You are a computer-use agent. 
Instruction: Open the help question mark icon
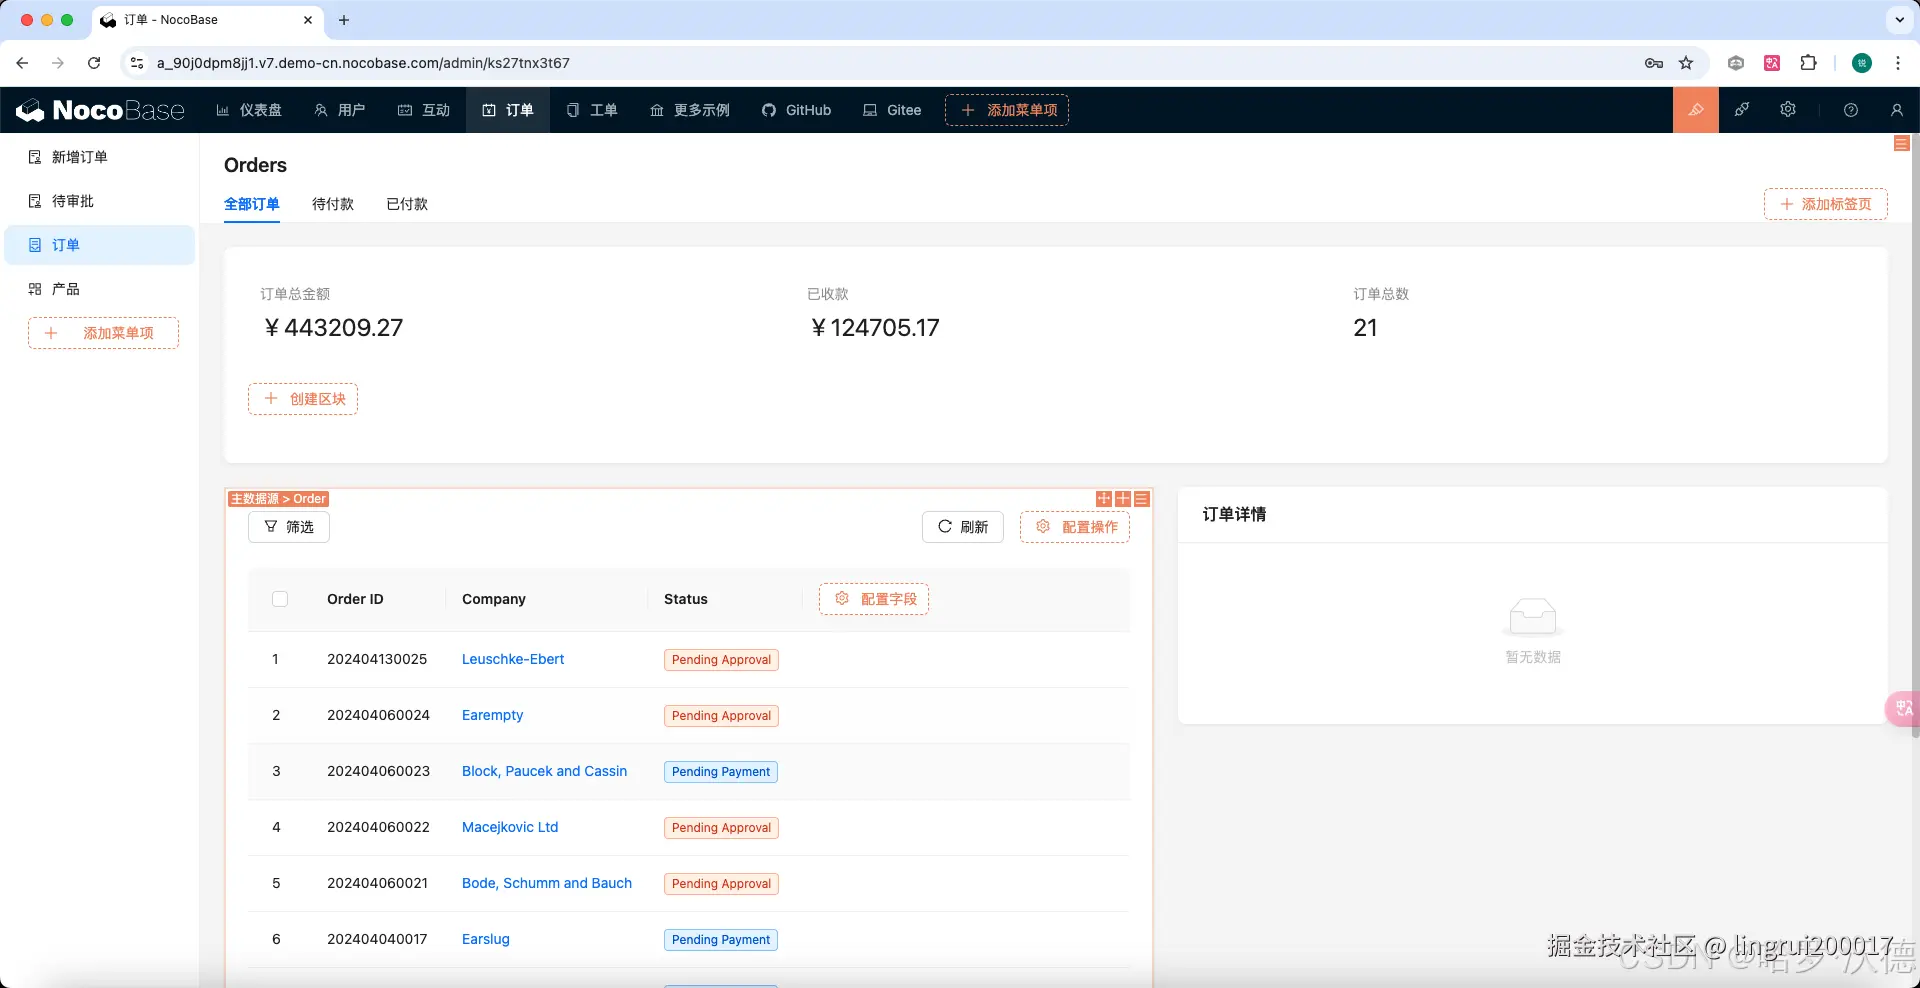pos(1851,110)
